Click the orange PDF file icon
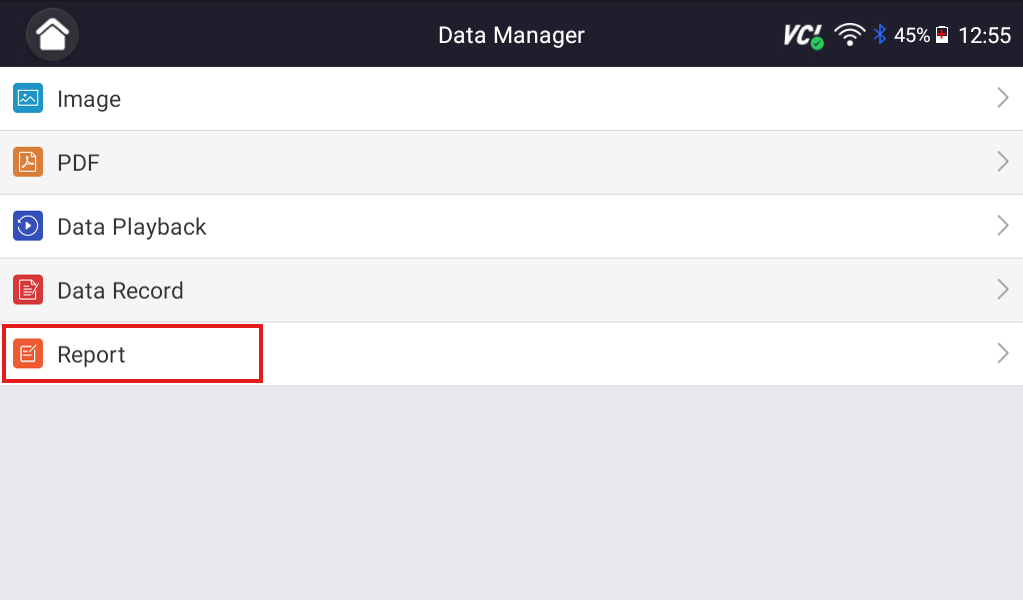Screen dimensions: 1023x600 coord(28,162)
